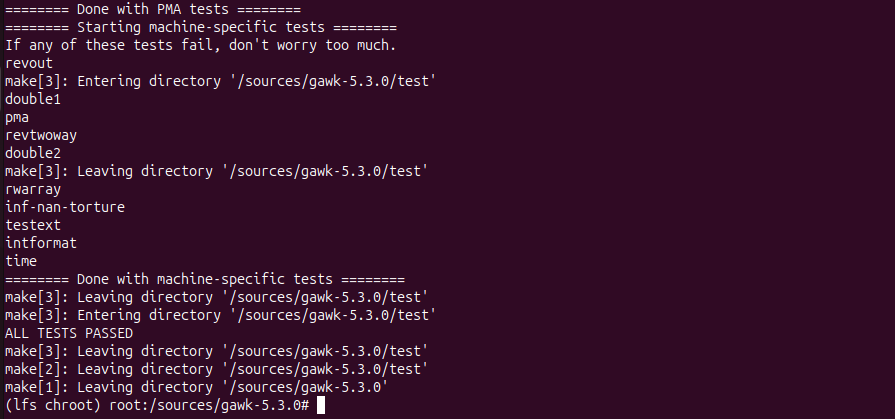Place the cursor at the terminal input block
Screen dimensions: 895x419
tap(321, 405)
